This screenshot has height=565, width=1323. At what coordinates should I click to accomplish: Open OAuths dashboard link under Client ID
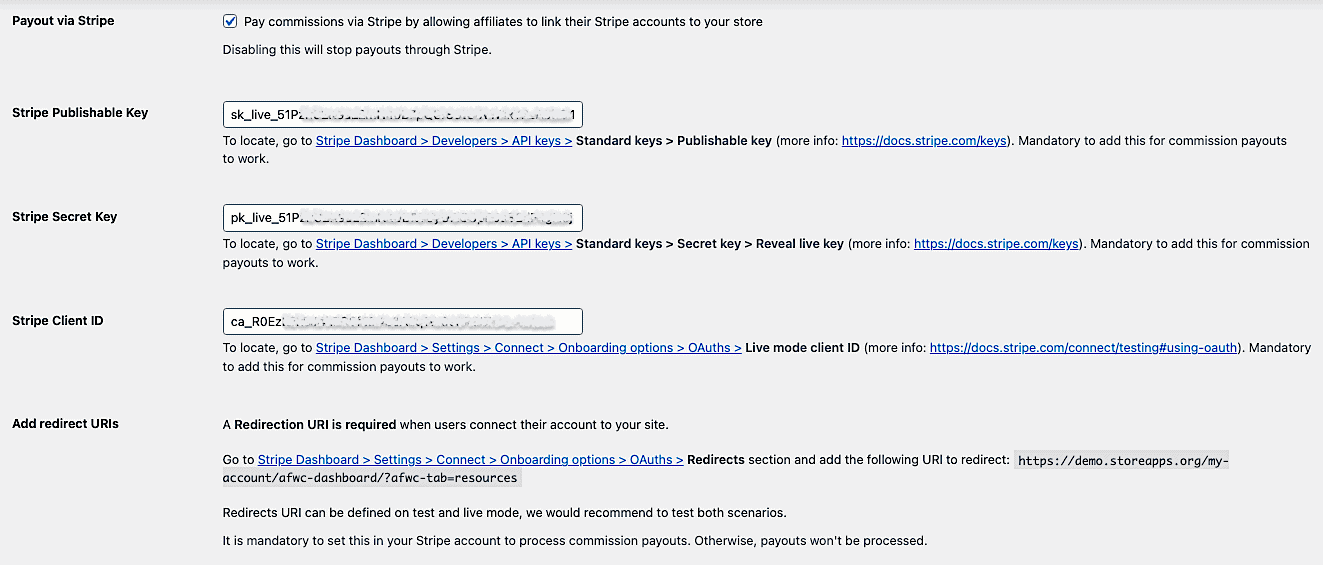coord(528,348)
